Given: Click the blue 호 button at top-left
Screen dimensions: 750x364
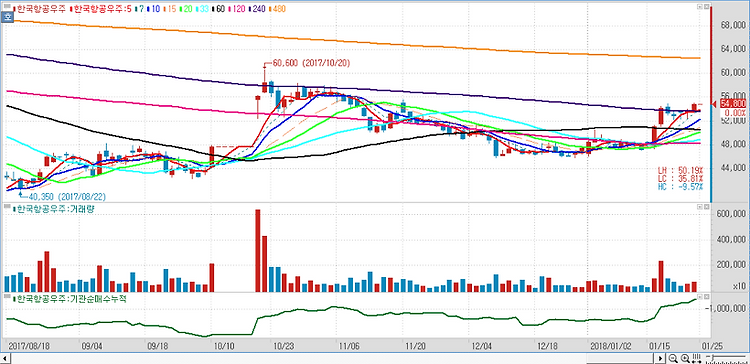Looking at the screenshot, I should (x=7, y=17).
